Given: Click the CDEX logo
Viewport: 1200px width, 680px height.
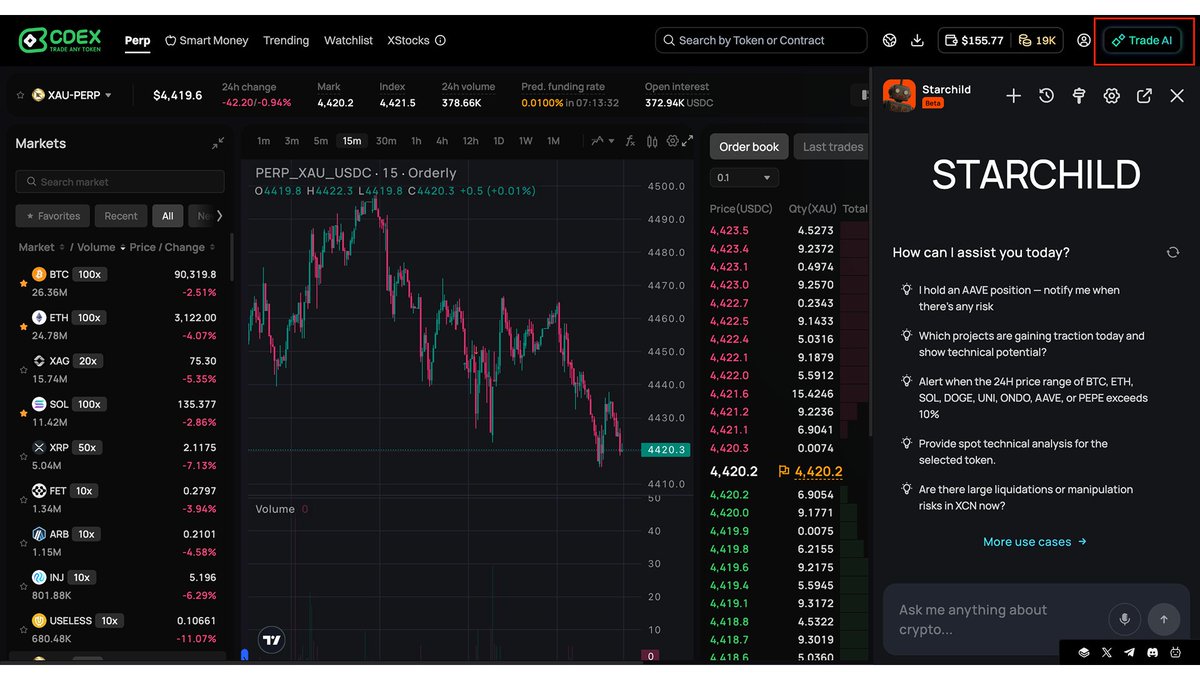Looking at the screenshot, I should point(60,40).
